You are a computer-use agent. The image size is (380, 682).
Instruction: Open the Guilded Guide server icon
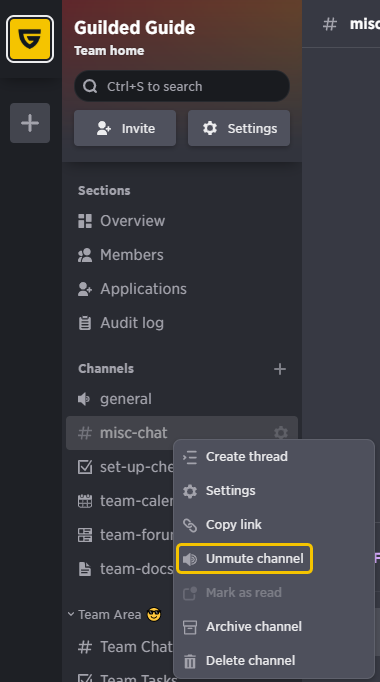(30, 39)
